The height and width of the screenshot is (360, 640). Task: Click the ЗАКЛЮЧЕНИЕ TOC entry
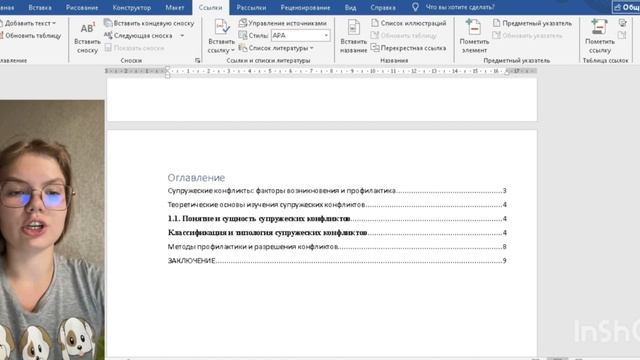337,260
